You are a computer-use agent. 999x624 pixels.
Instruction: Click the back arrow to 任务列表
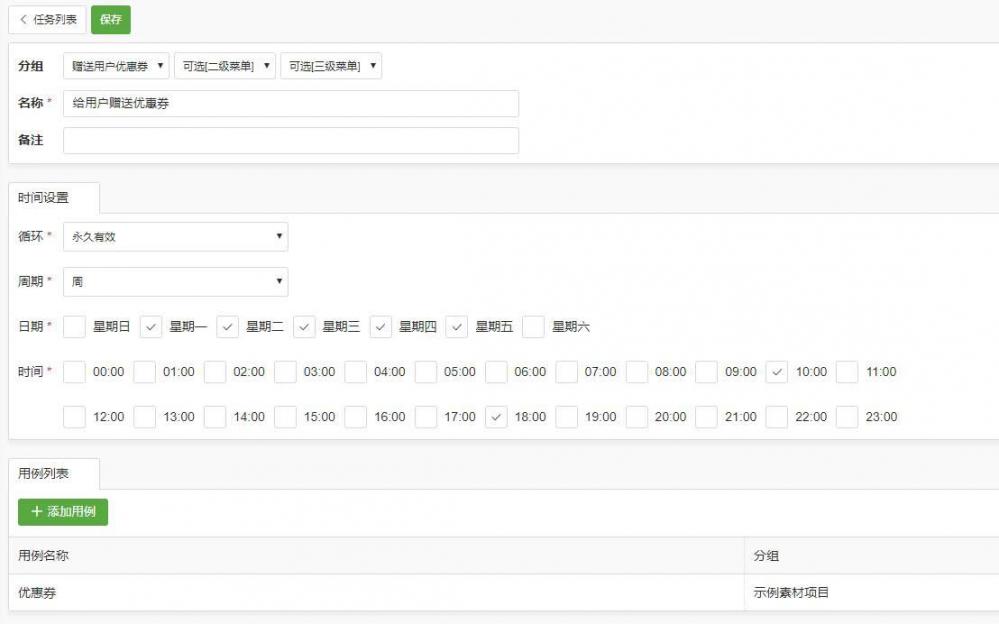(24, 19)
